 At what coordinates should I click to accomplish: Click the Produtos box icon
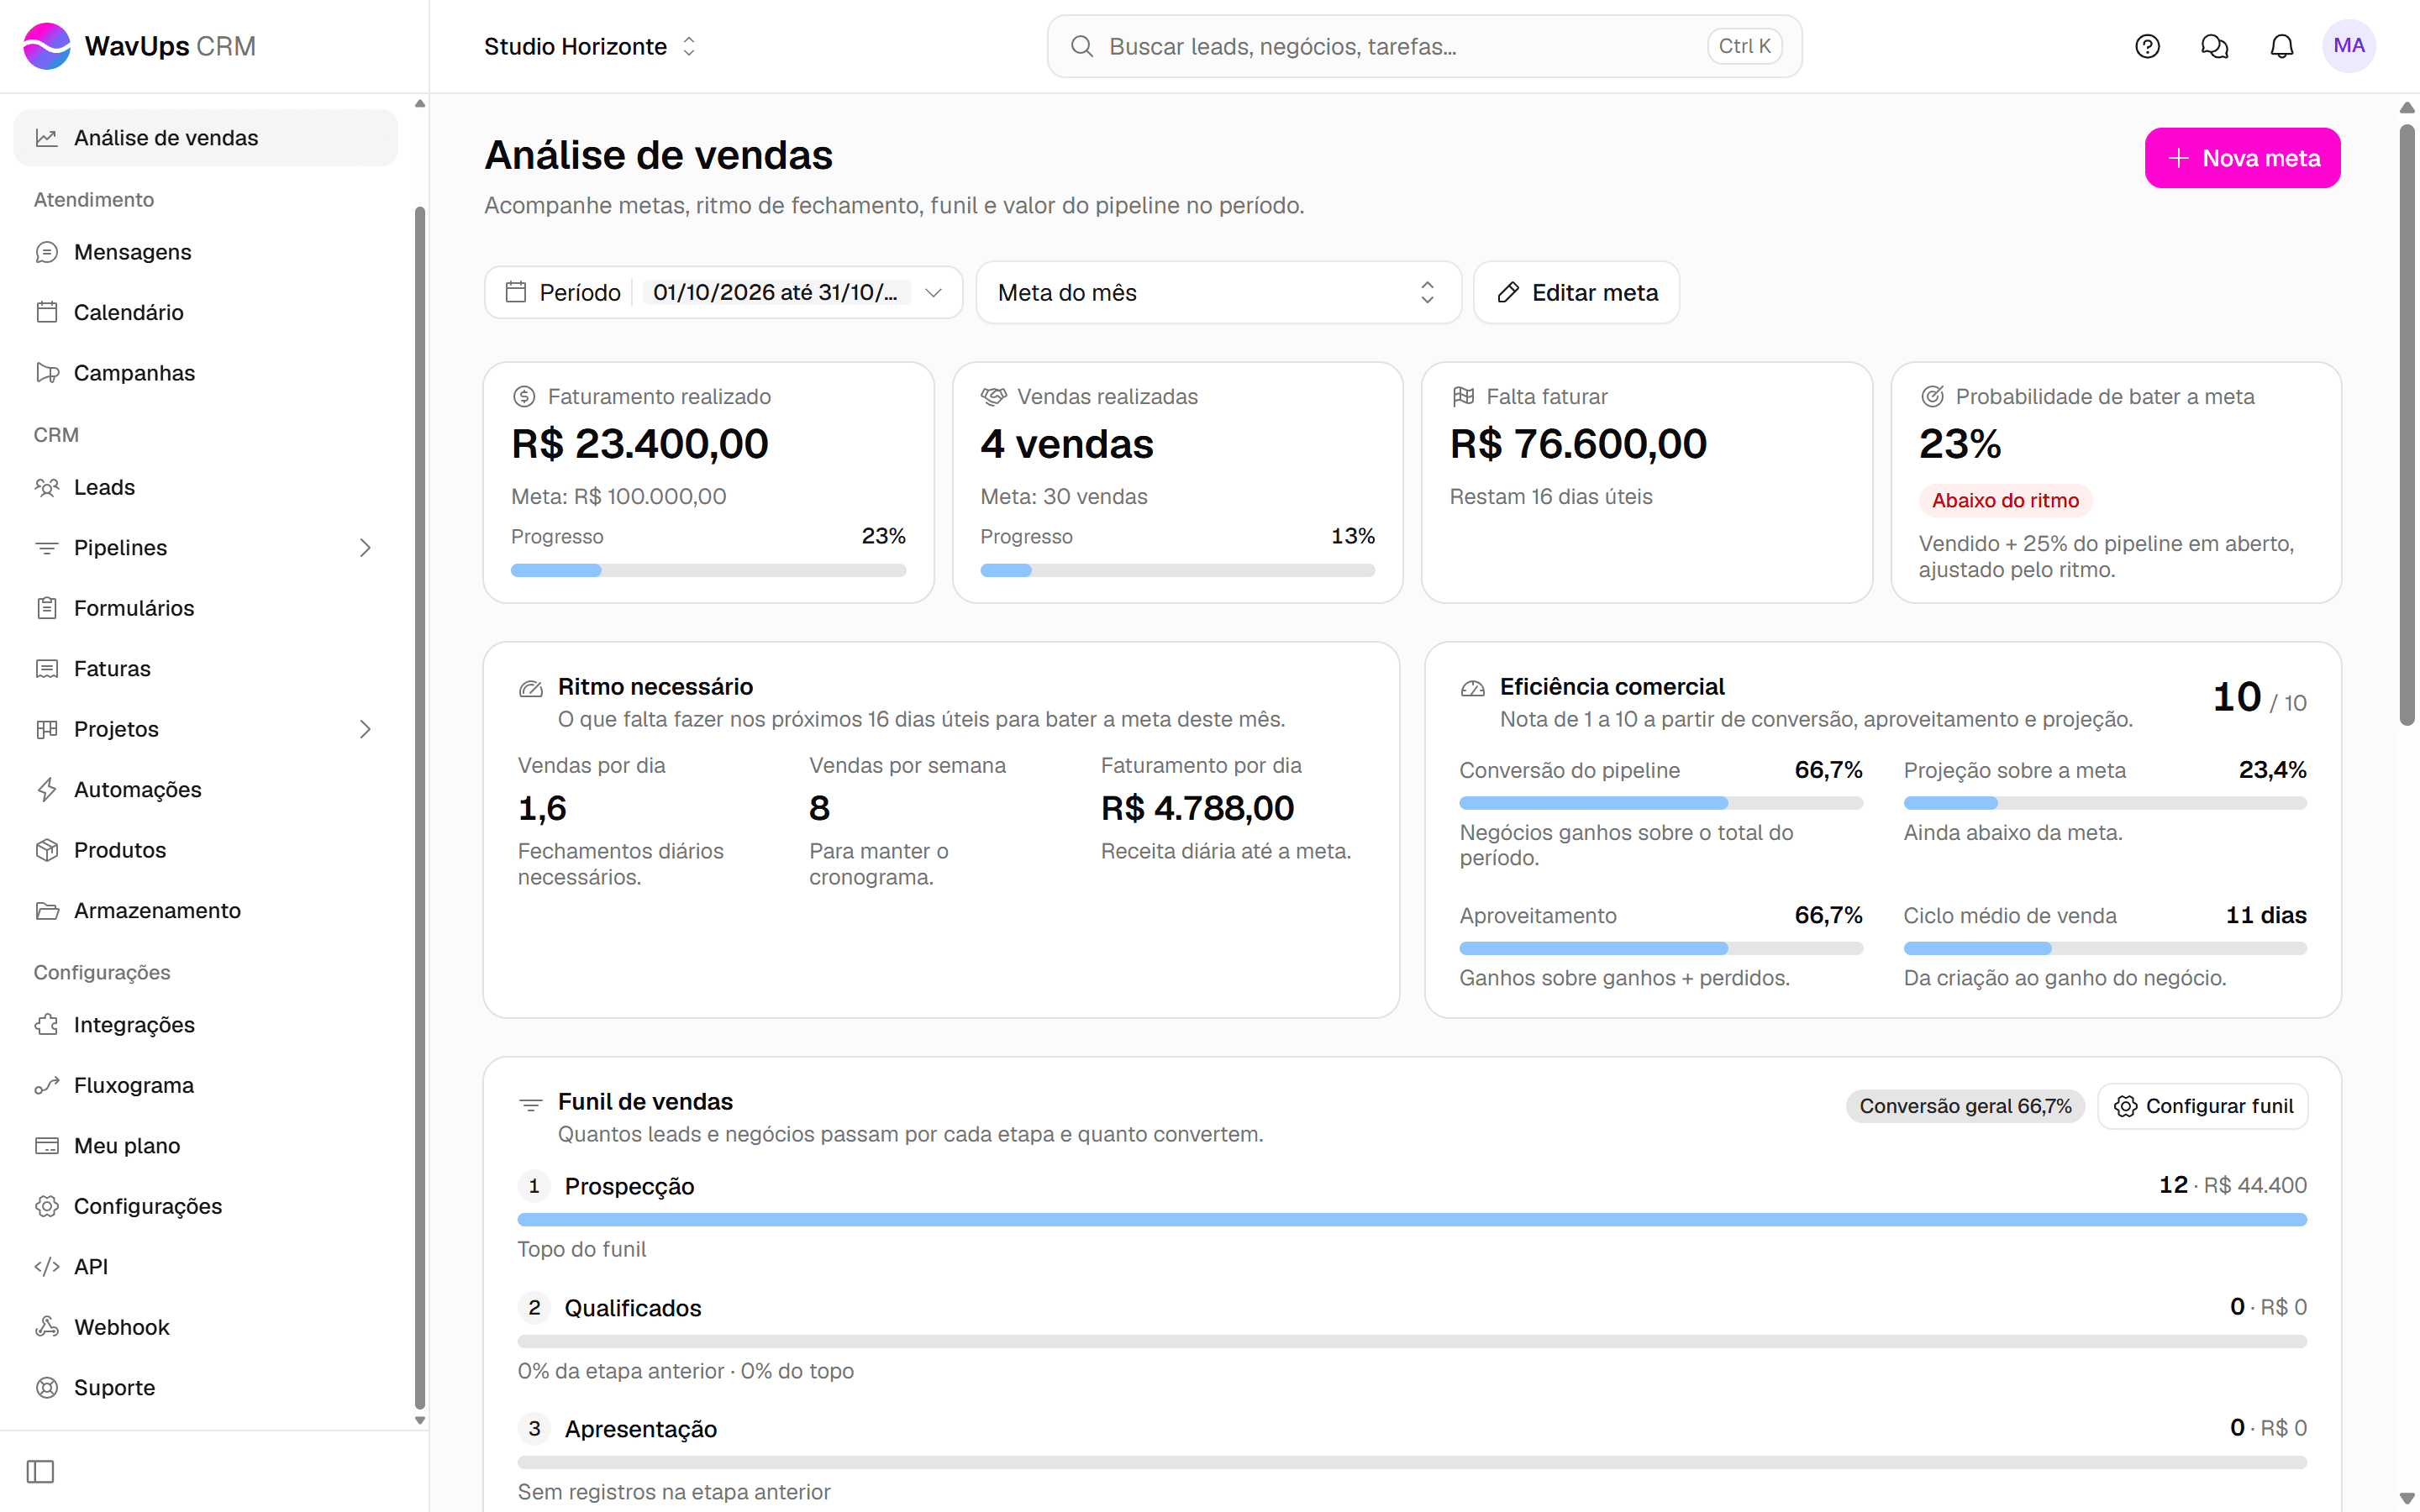(47, 850)
